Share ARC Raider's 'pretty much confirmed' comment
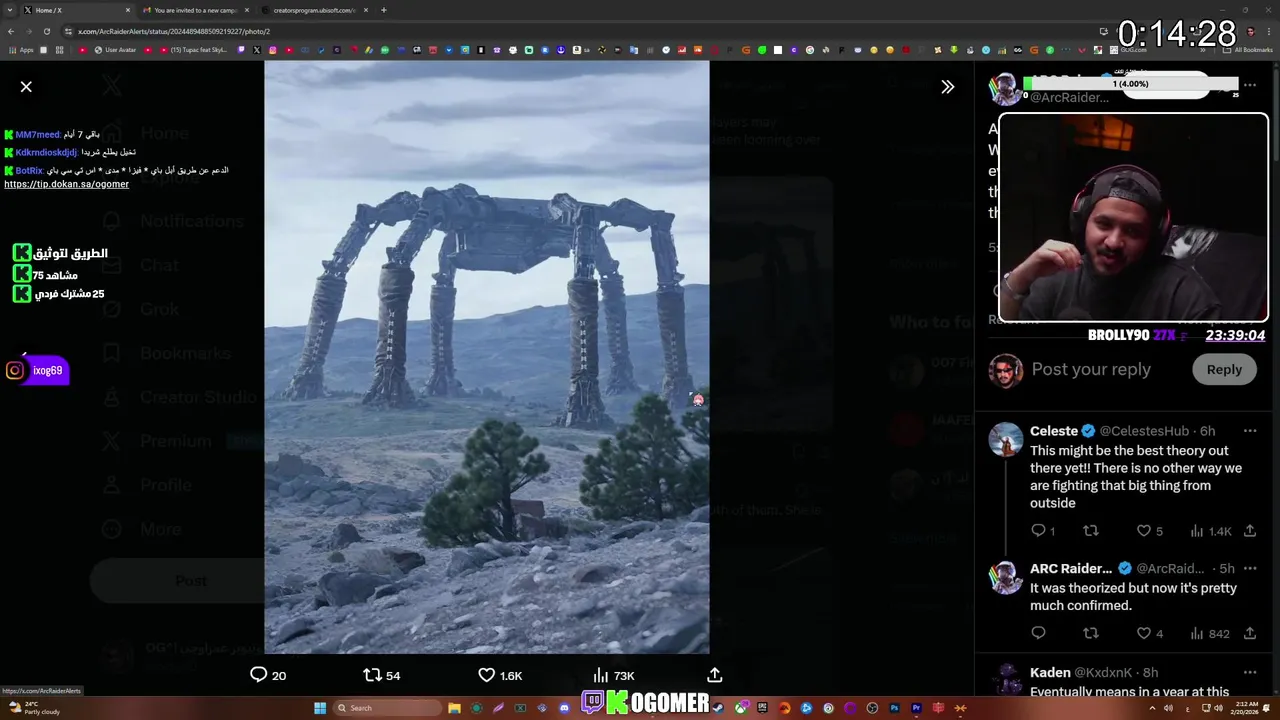 tap(1250, 633)
